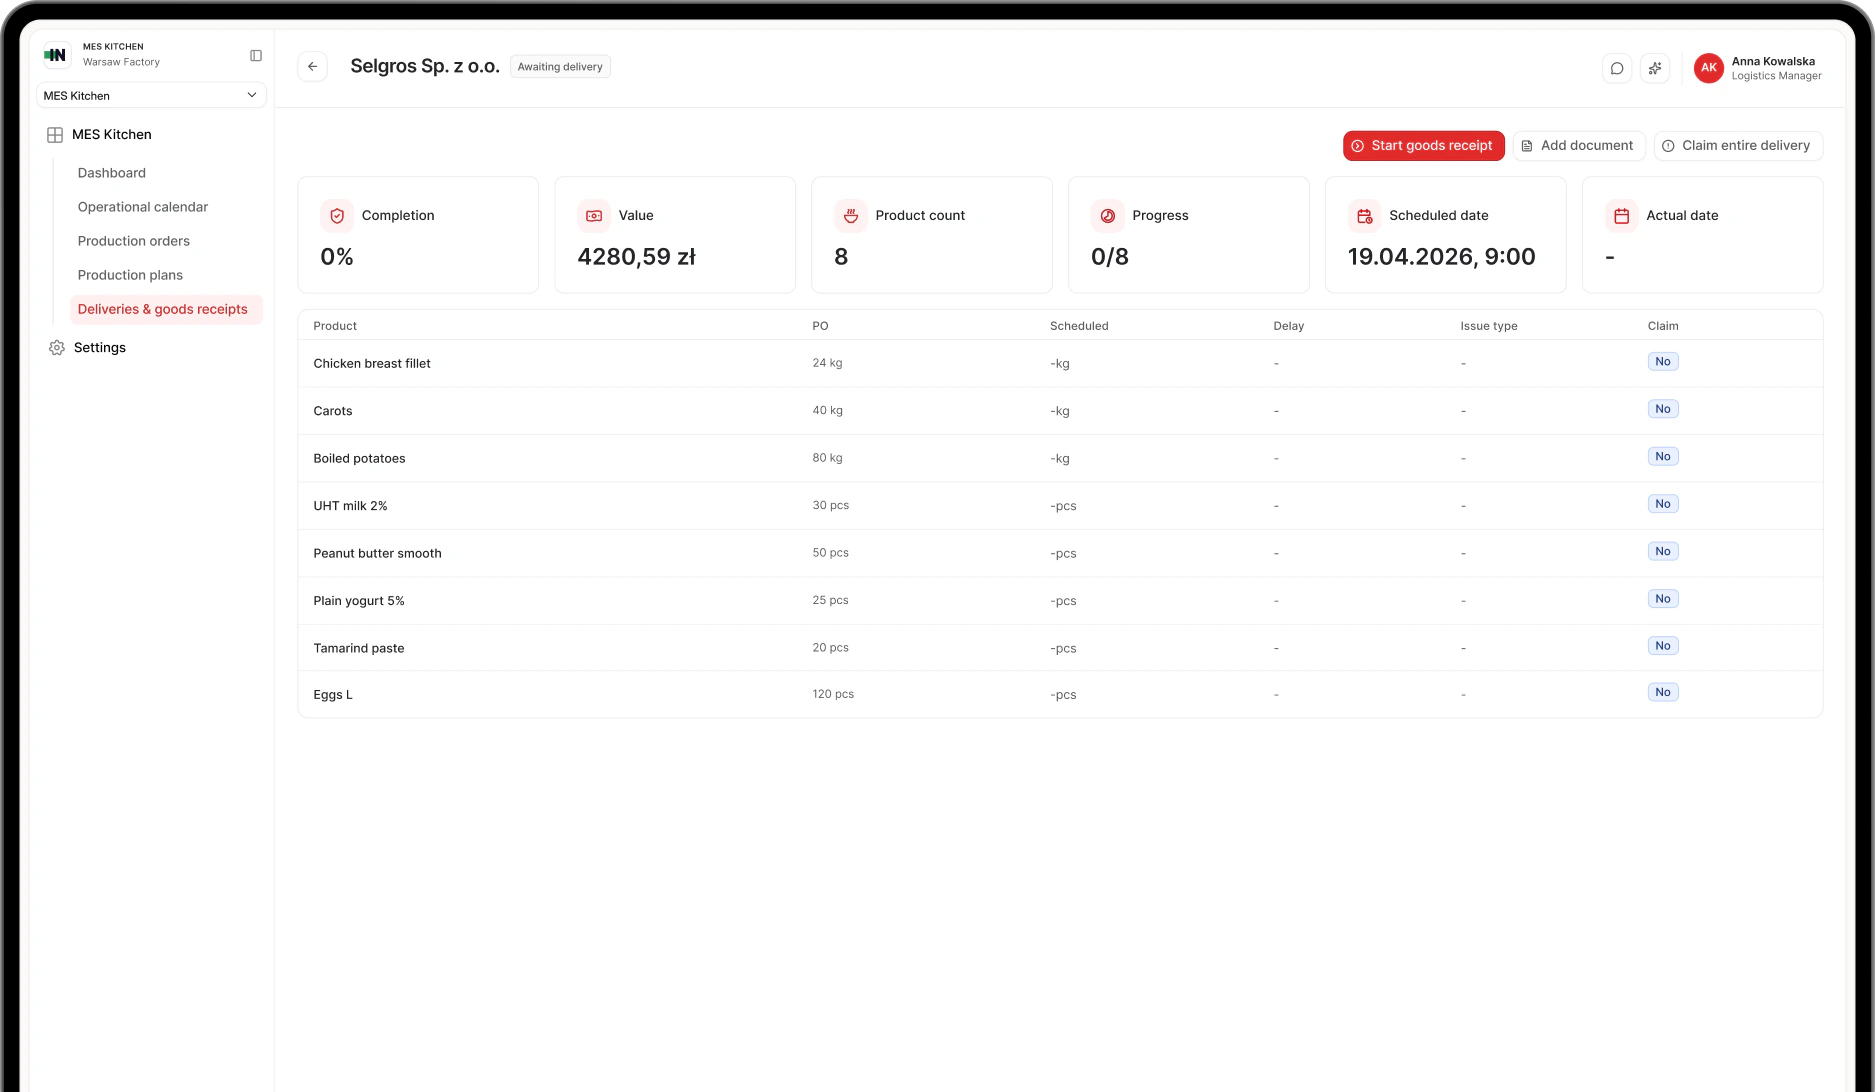
Task: Click the Product count bowl icon
Action: tap(851, 216)
